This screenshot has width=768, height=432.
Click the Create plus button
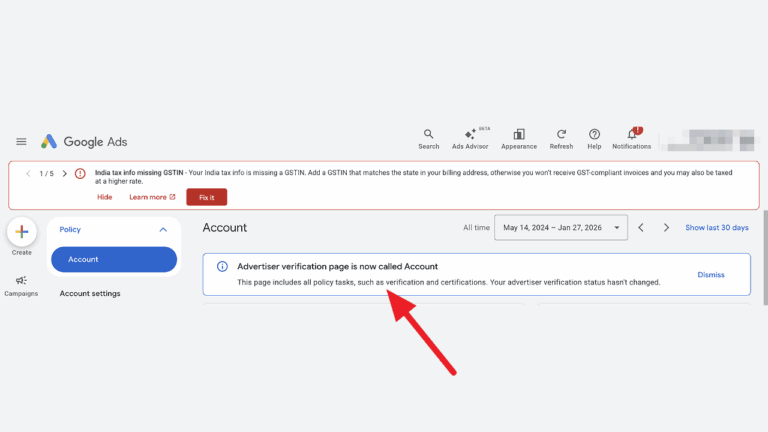(22, 232)
